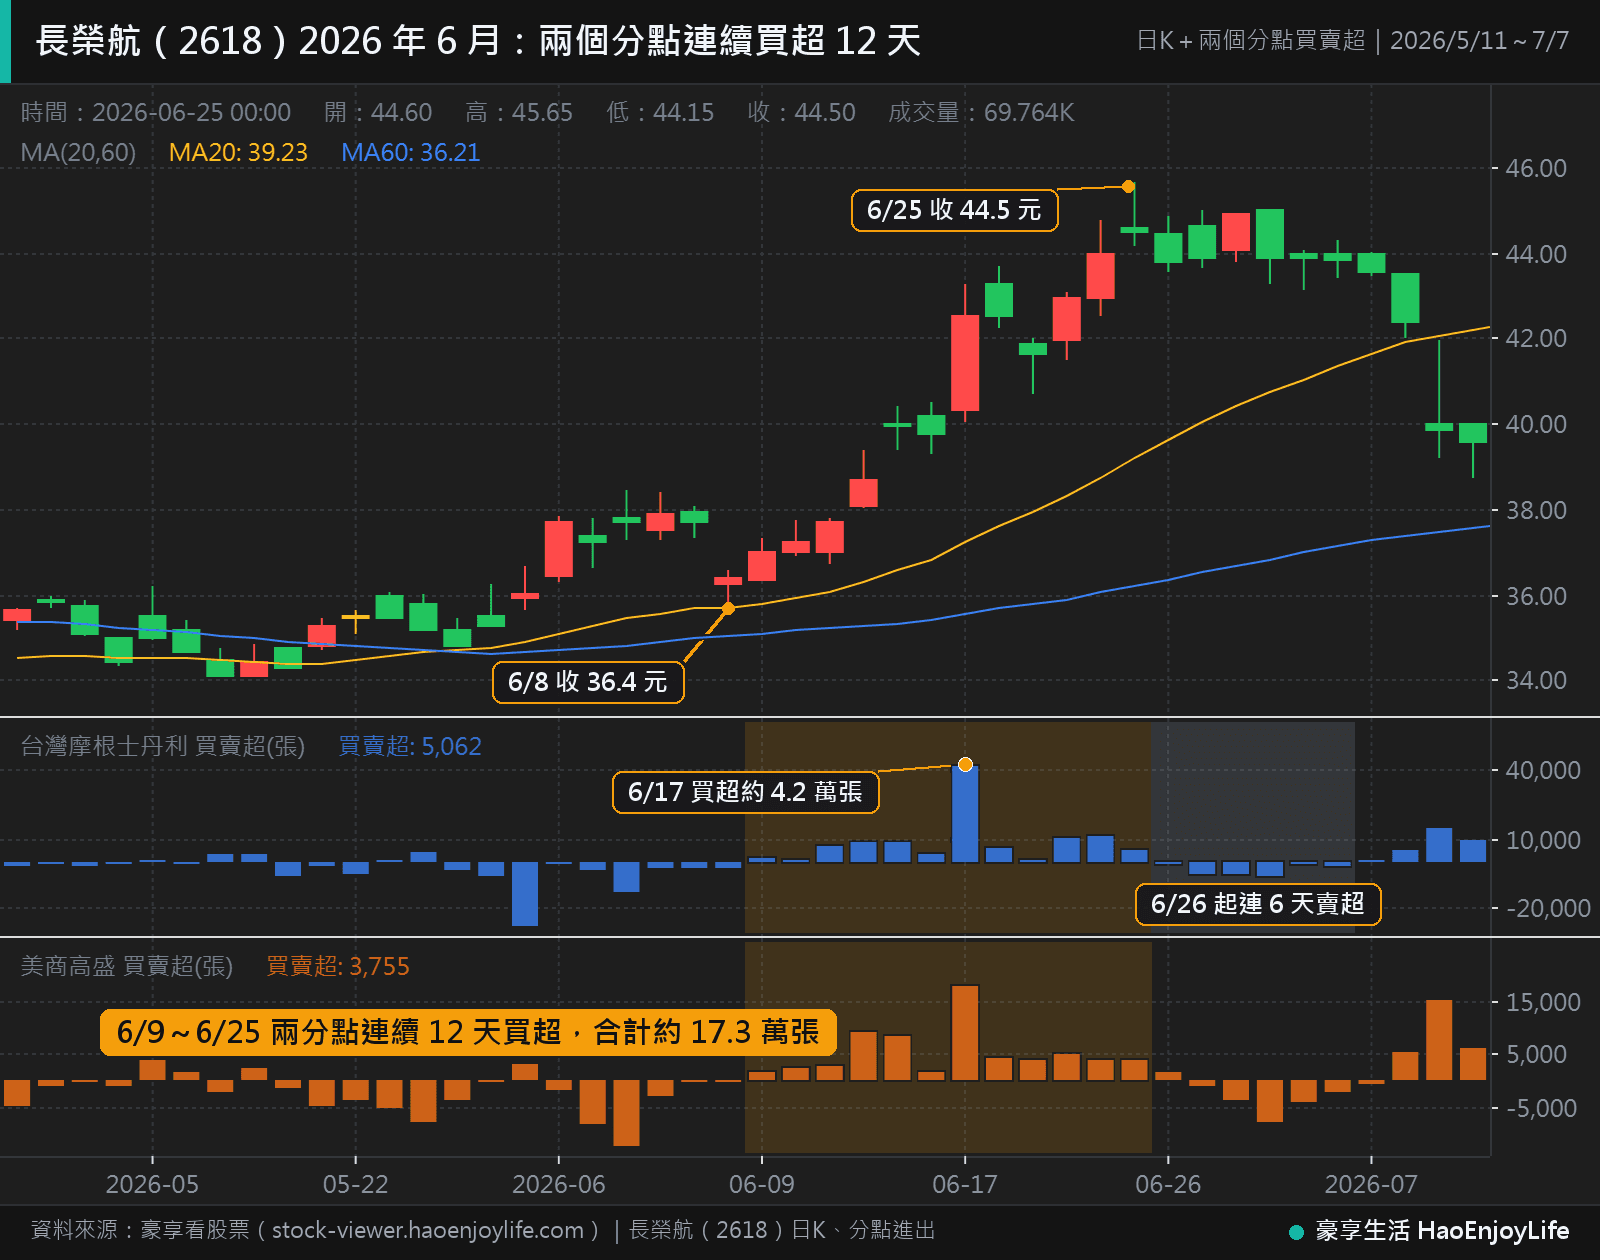Click the orange marker dot at 6/25 high
This screenshot has height=1260, width=1600.
[x=1128, y=186]
